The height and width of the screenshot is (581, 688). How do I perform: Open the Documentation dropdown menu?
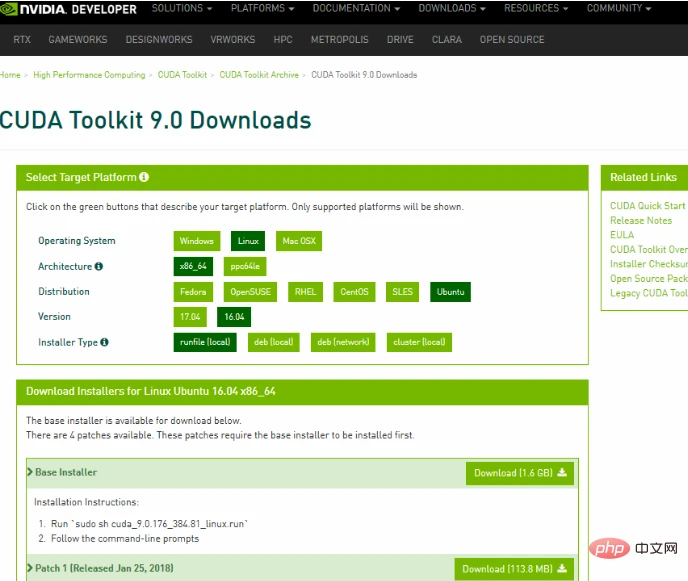coord(356,8)
